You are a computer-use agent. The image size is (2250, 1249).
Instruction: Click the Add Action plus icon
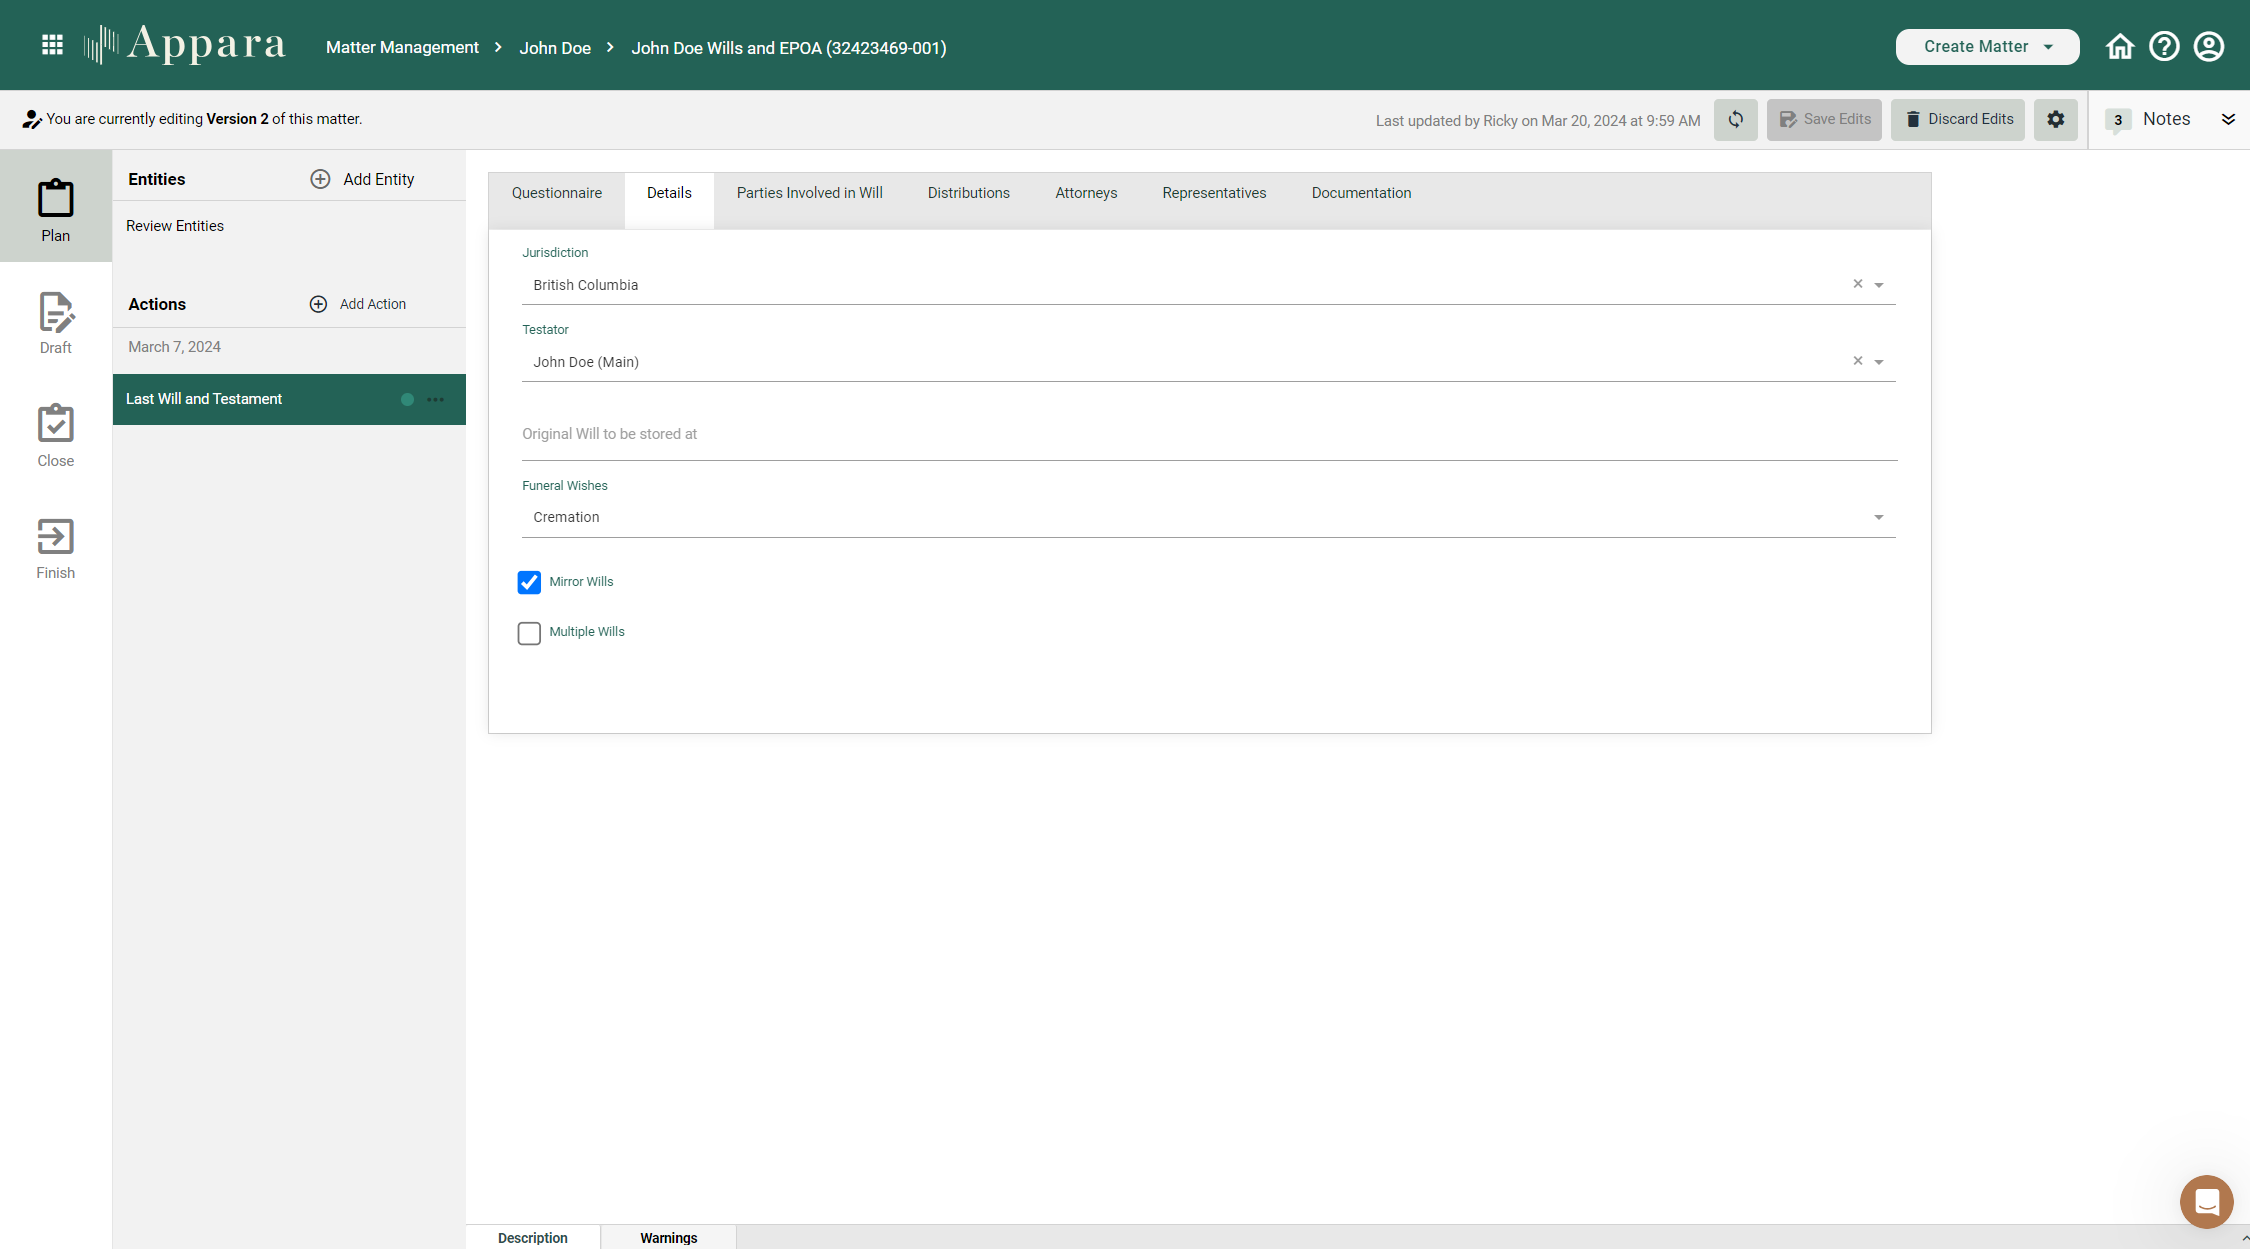318,303
